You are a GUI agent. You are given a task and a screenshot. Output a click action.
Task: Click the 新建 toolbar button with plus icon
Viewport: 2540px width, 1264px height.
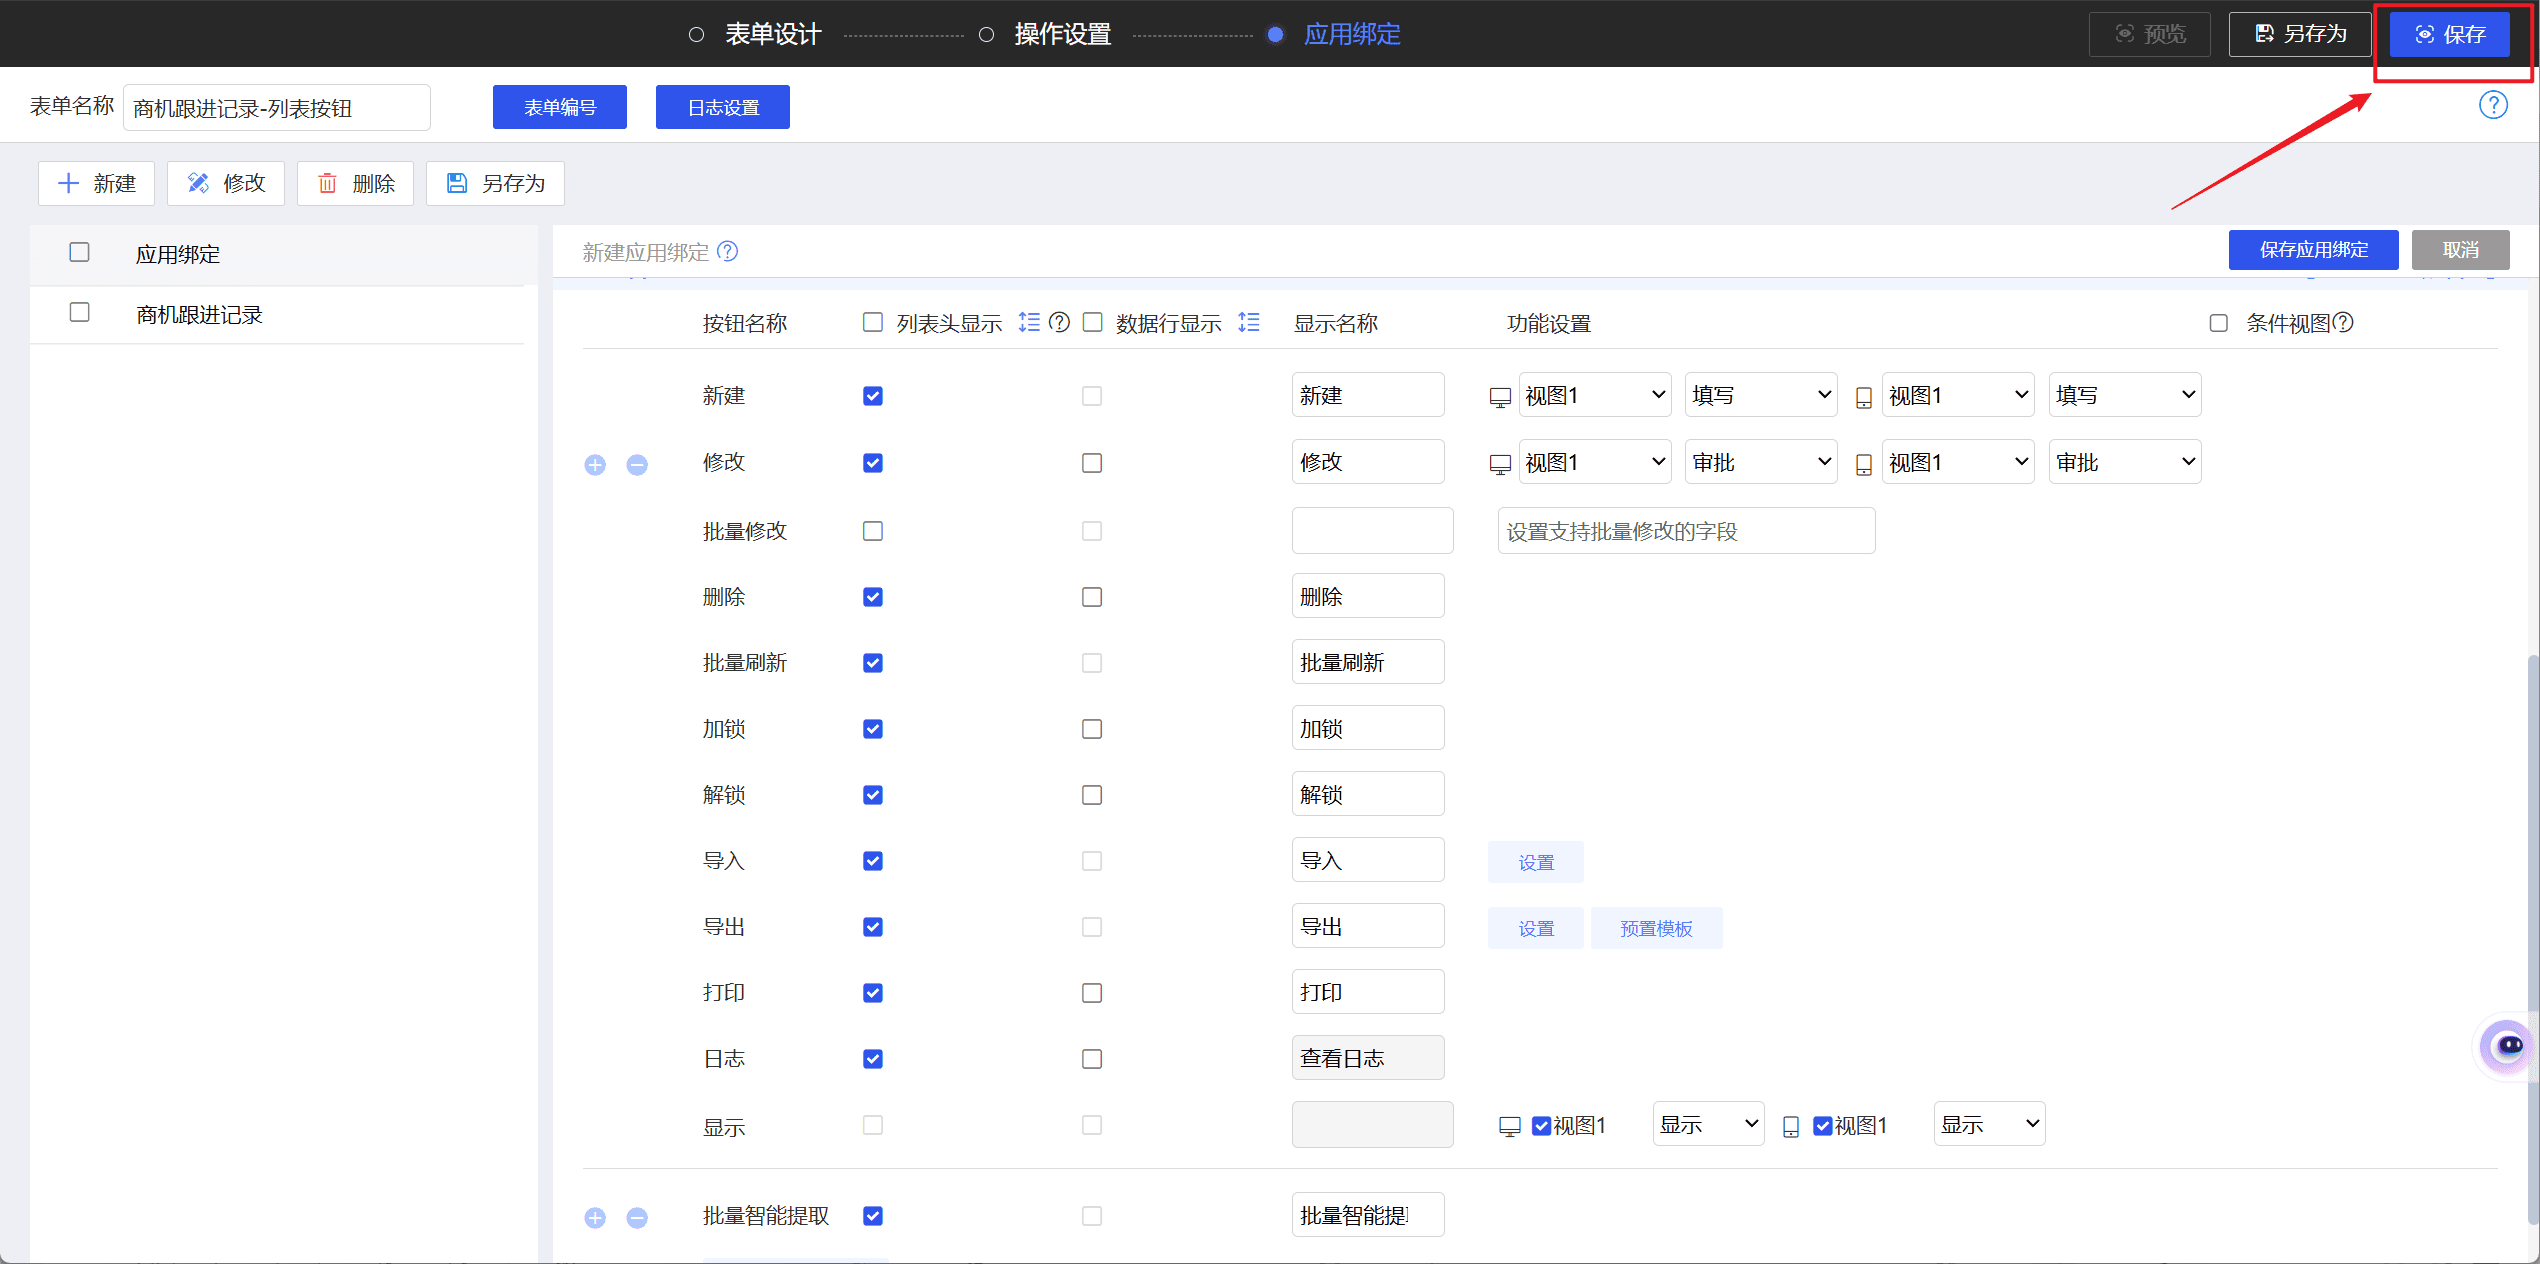(x=96, y=183)
